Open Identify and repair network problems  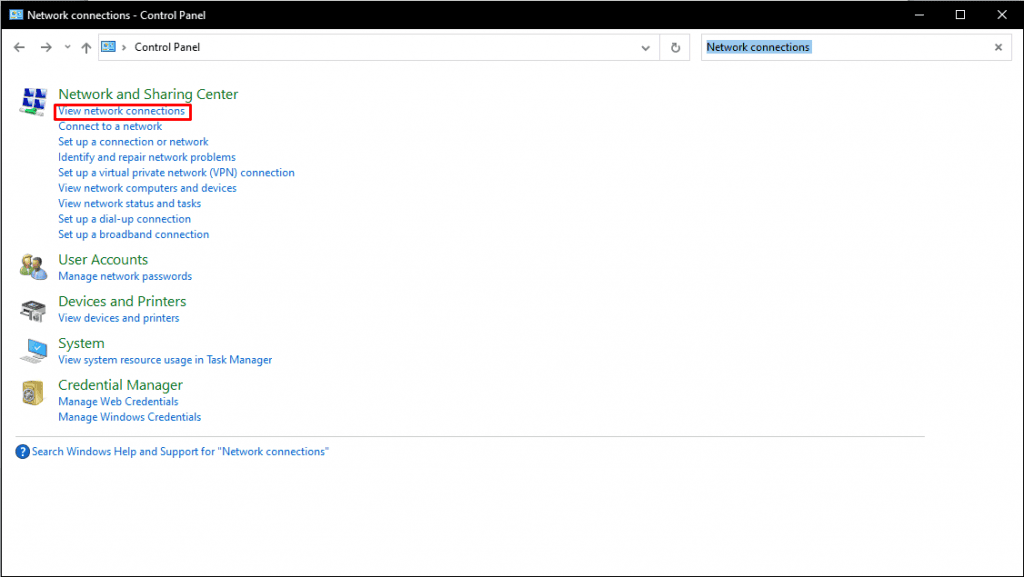(147, 157)
